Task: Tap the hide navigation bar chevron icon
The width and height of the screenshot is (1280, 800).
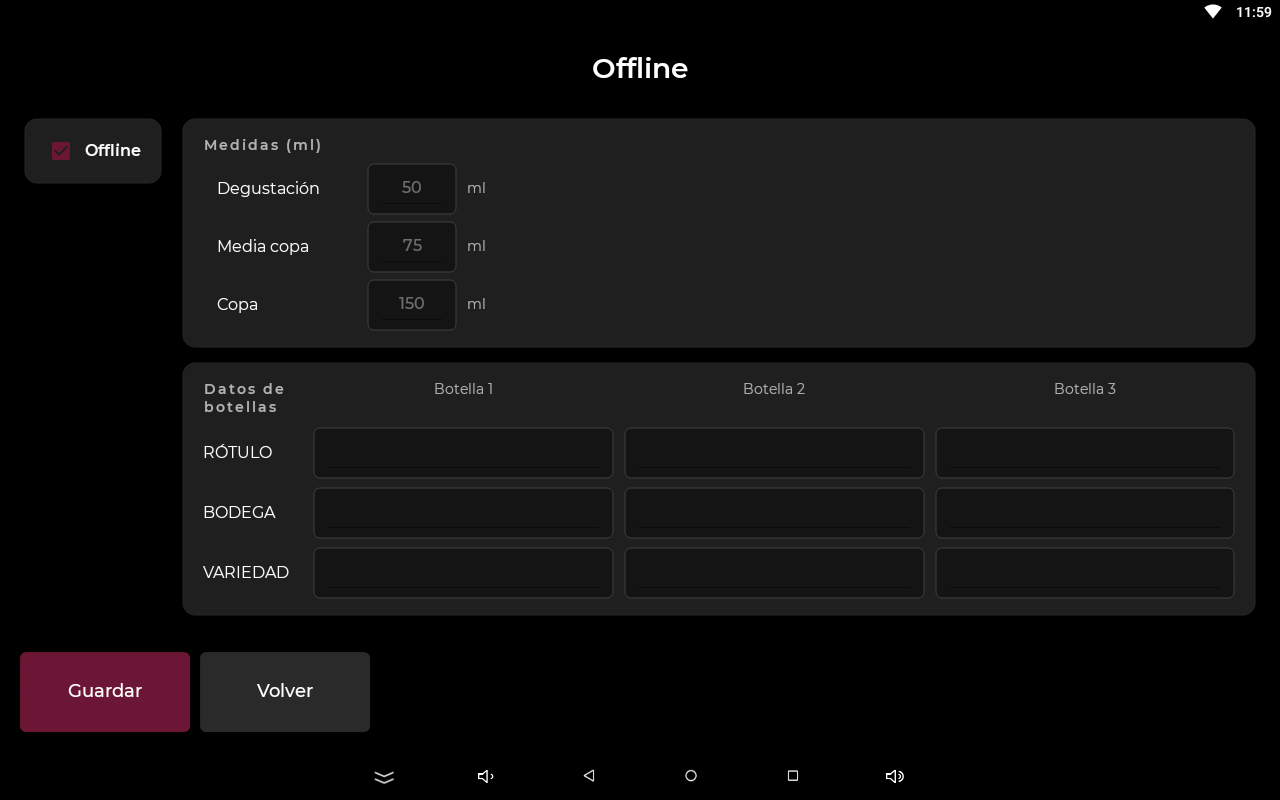Action: pos(384,777)
